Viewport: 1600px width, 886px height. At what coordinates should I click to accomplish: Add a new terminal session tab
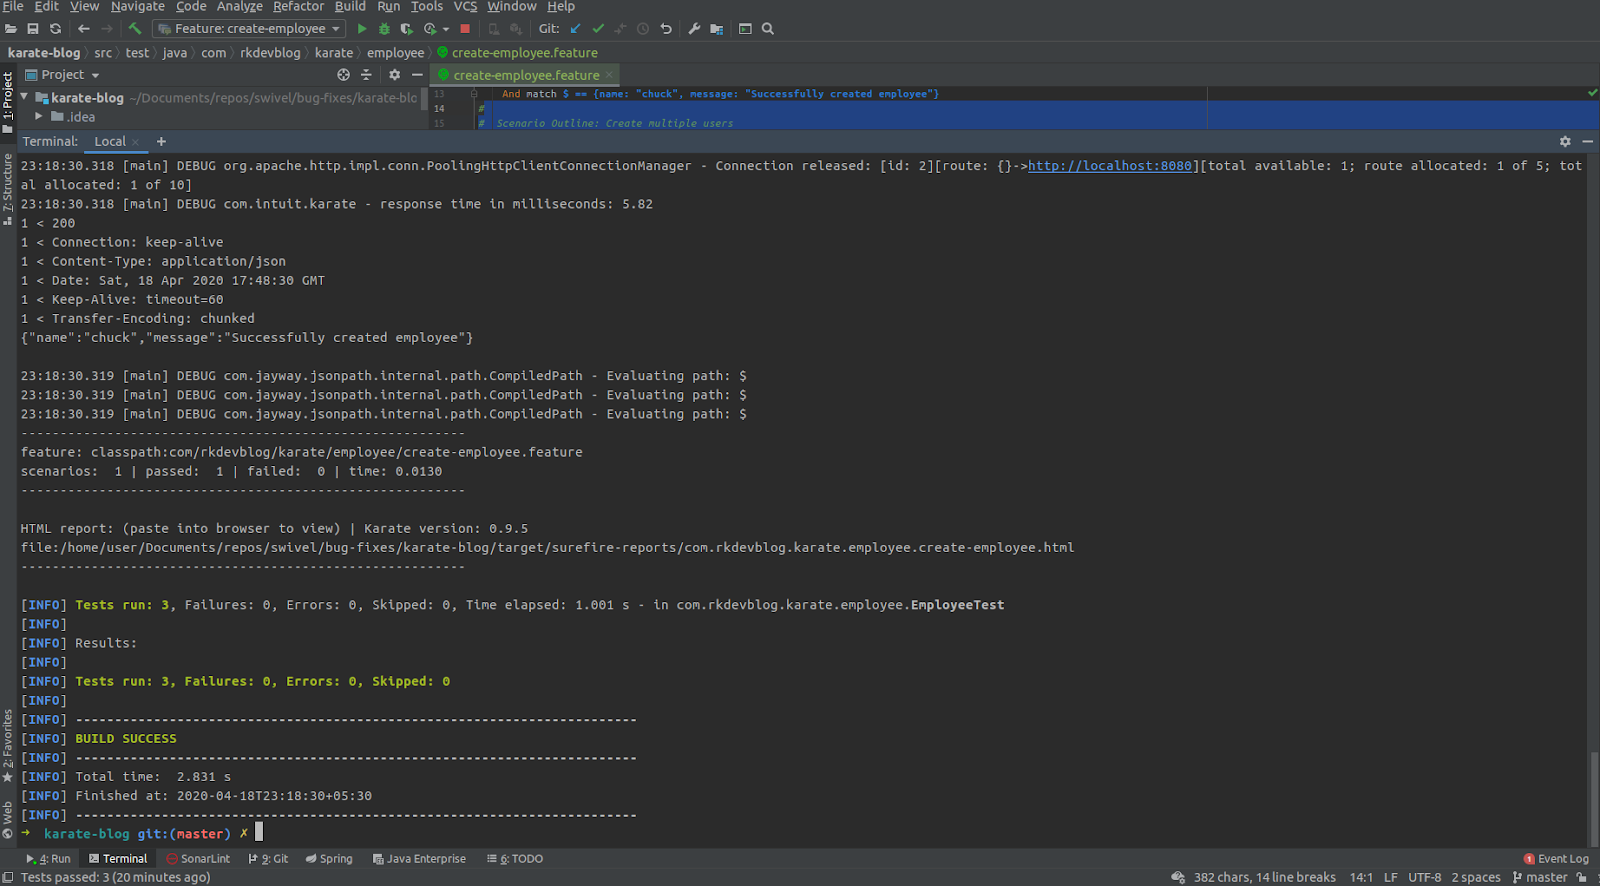point(161,142)
